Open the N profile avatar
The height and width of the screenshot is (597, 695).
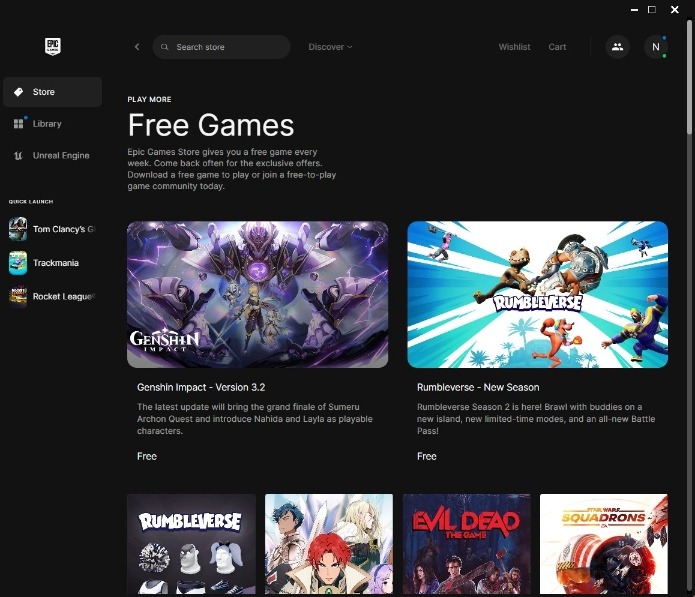656,47
